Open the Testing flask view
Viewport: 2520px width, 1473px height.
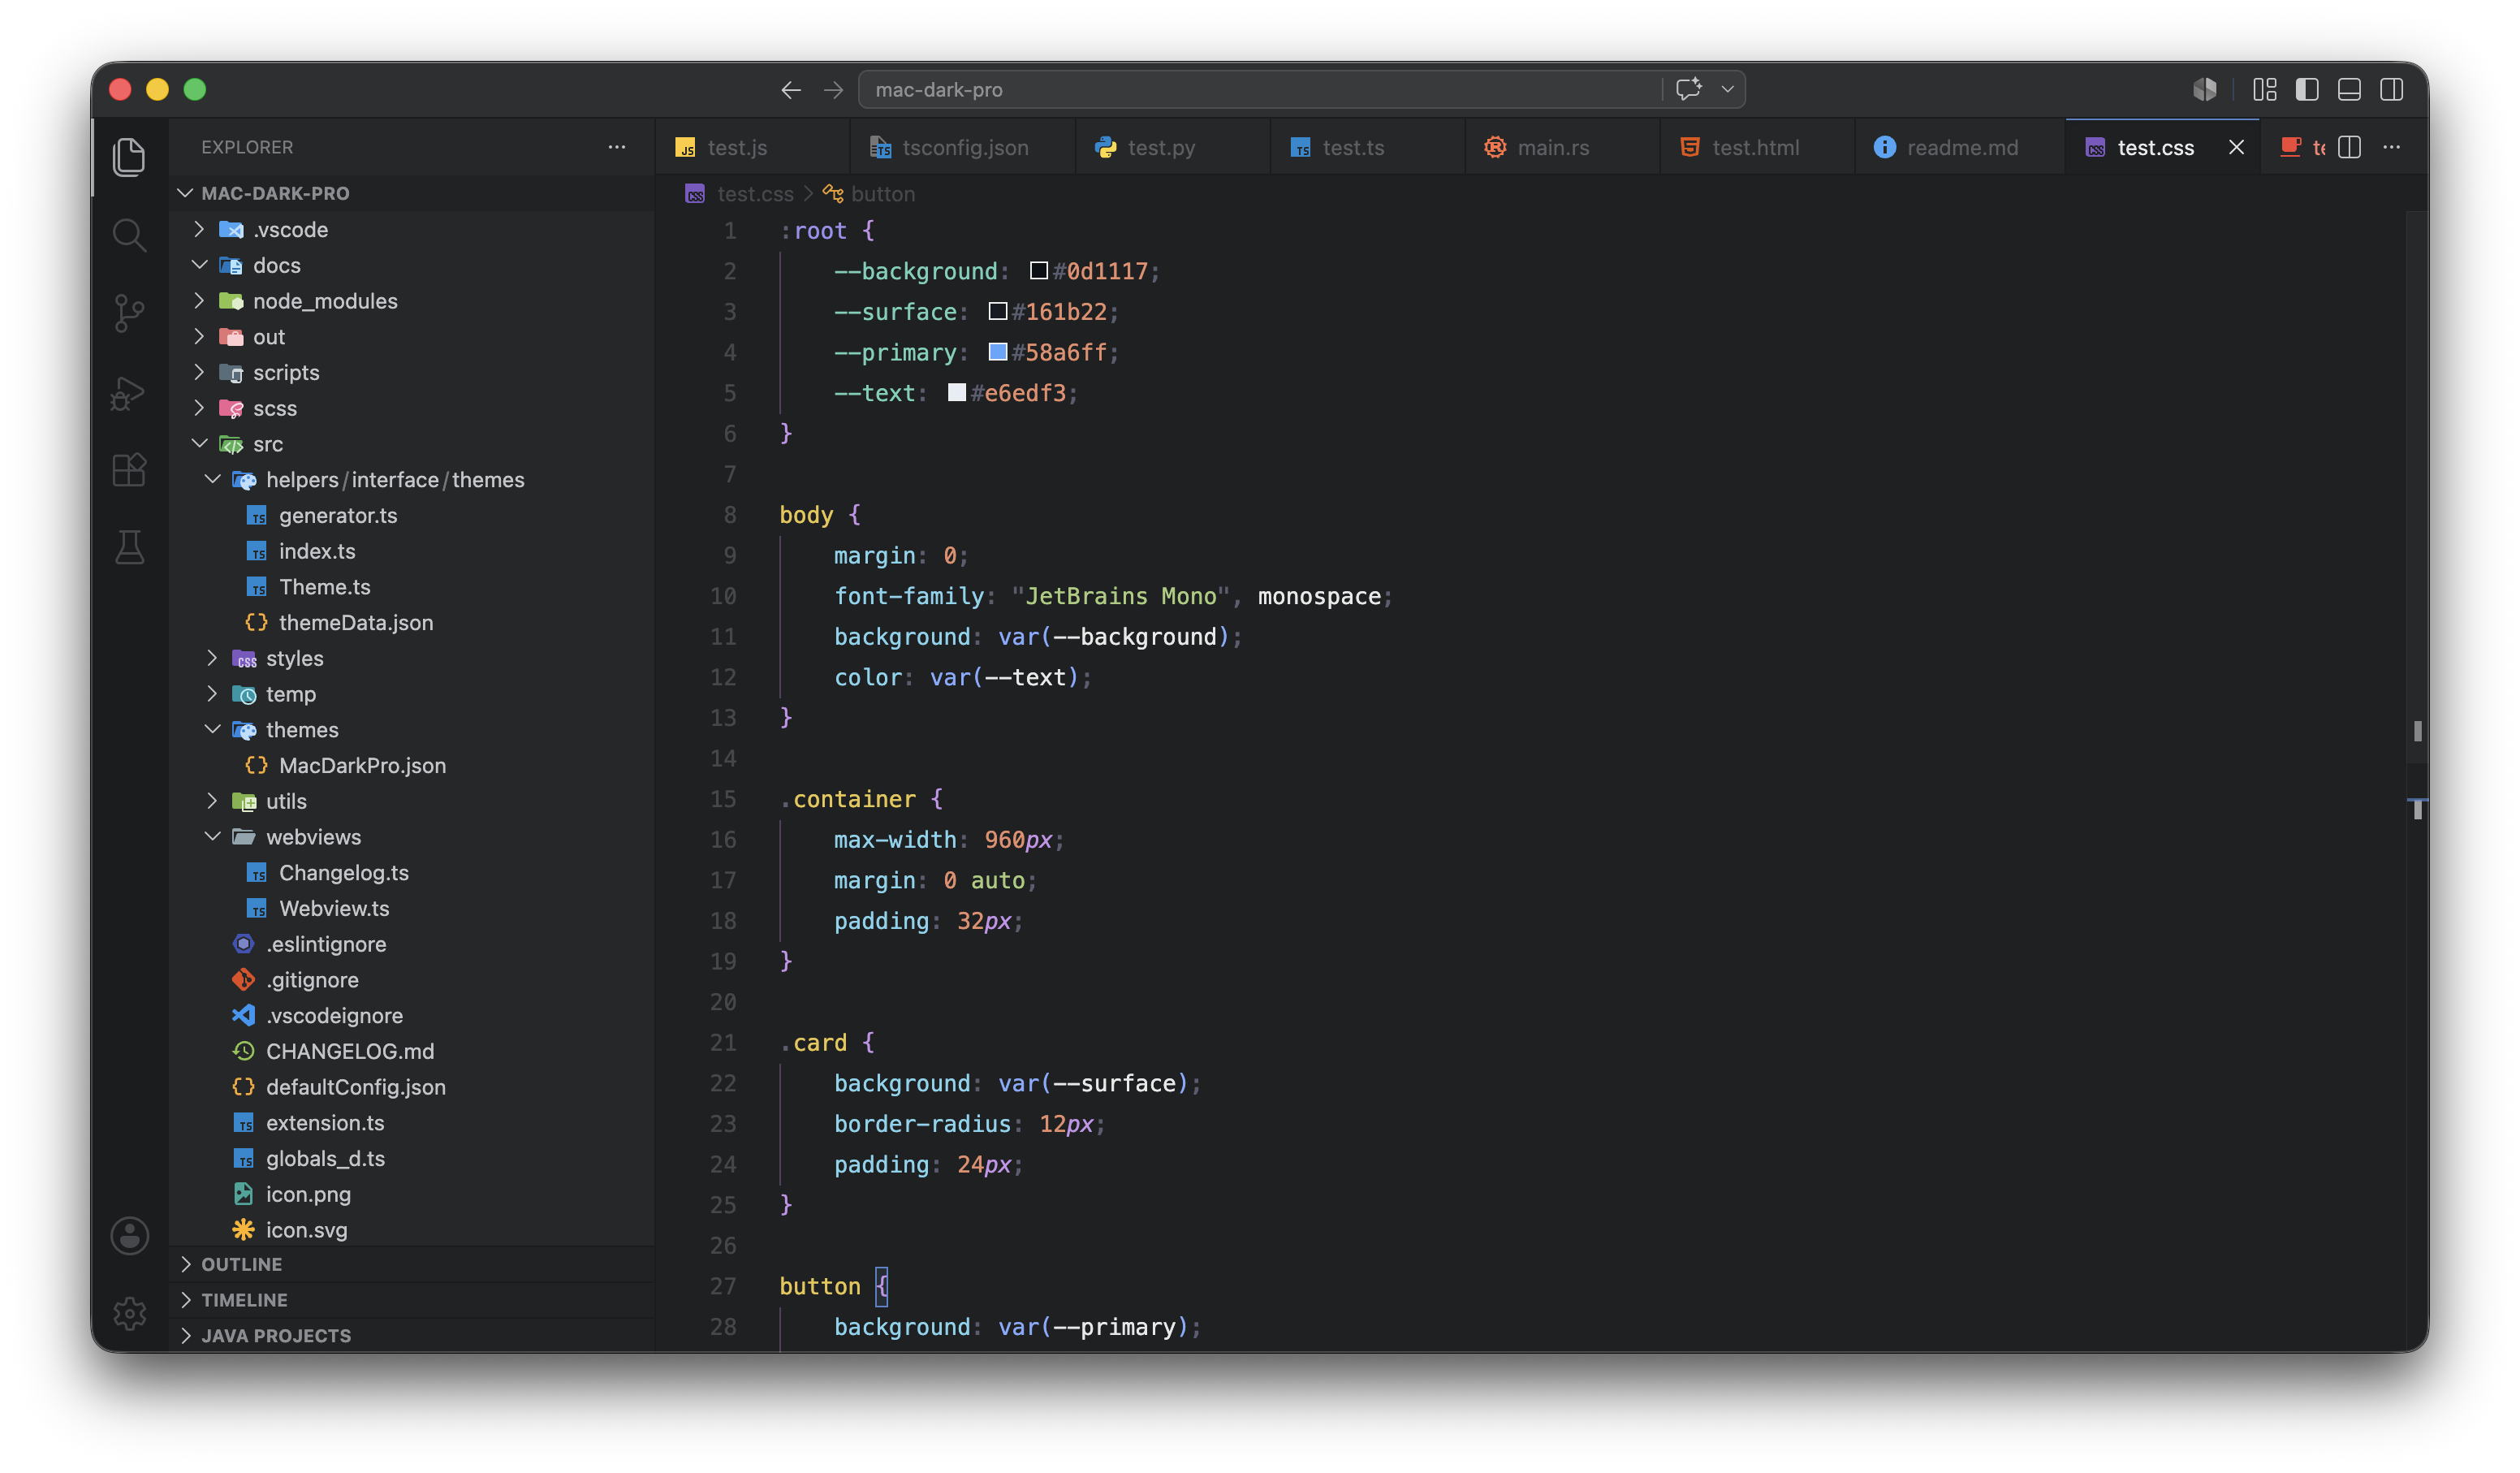click(129, 548)
